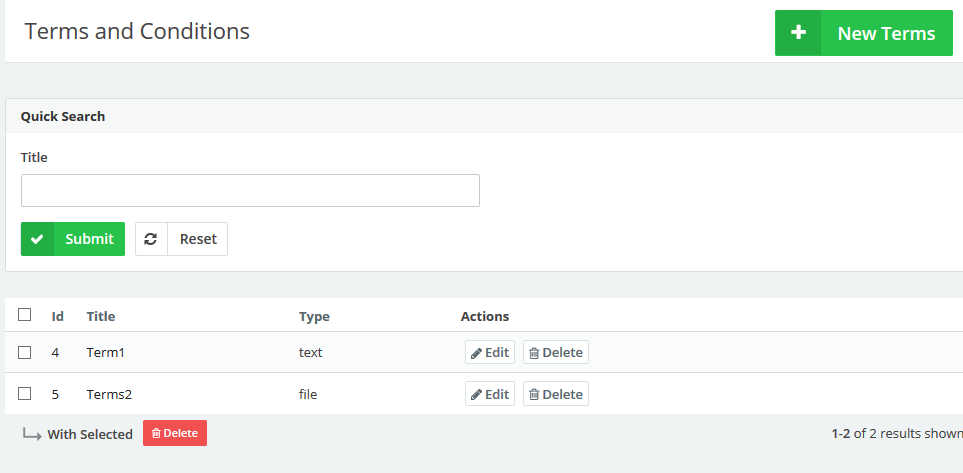Screen dimensions: 963x473
Task: Click the trash Delete icon for Terms2
Action: click(x=534, y=395)
